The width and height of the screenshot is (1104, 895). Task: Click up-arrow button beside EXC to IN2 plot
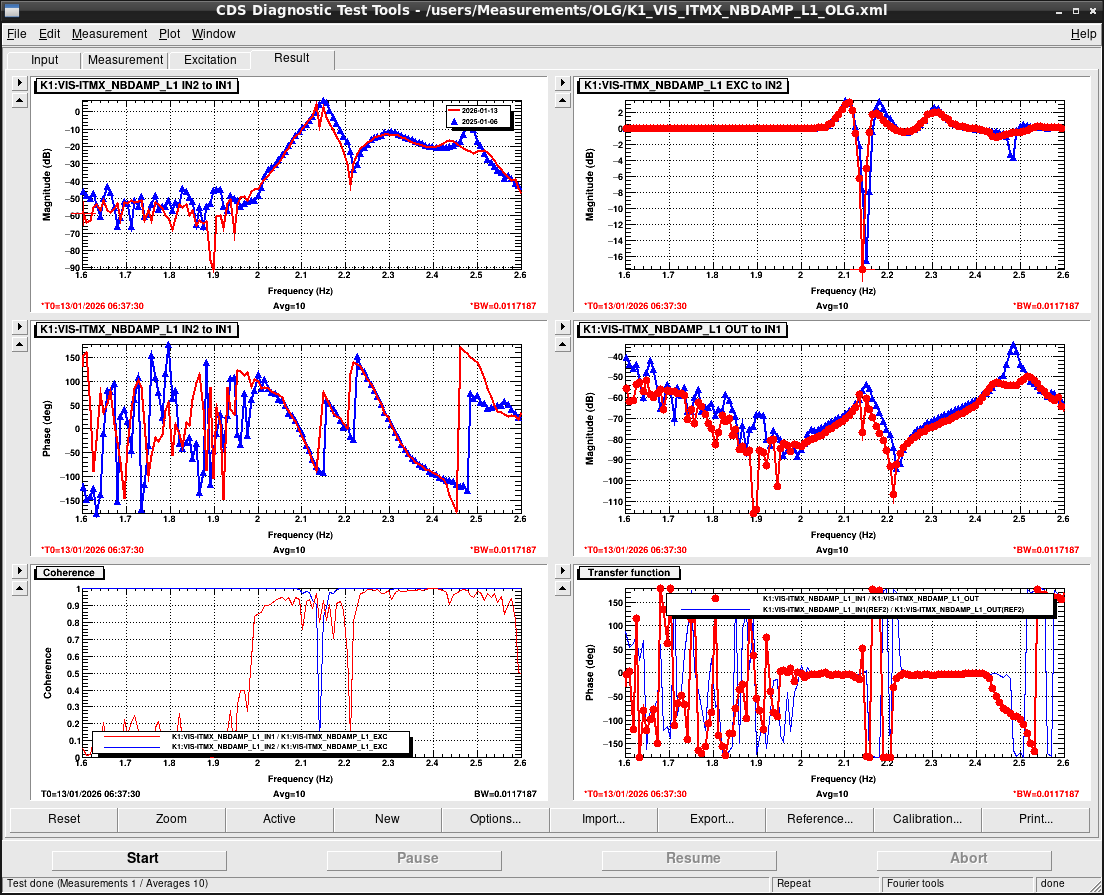(561, 101)
